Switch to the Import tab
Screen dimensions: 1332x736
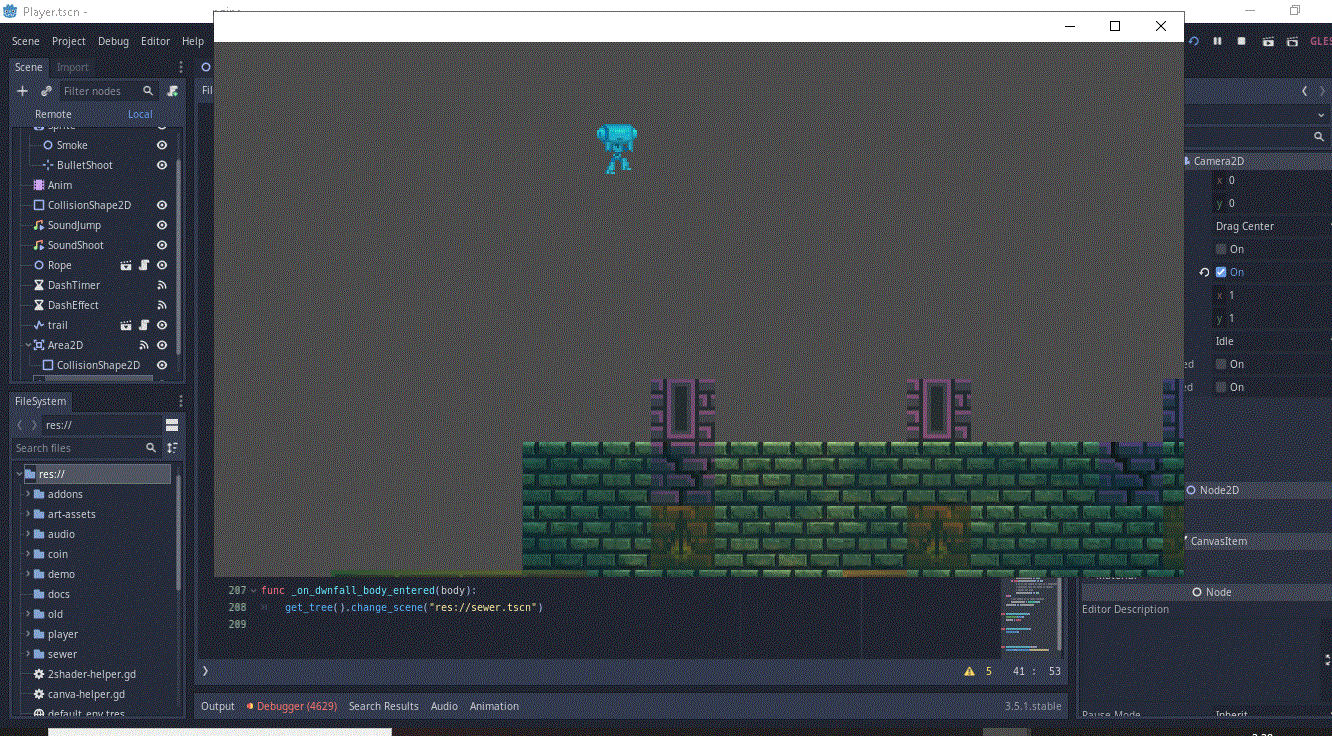[73, 67]
